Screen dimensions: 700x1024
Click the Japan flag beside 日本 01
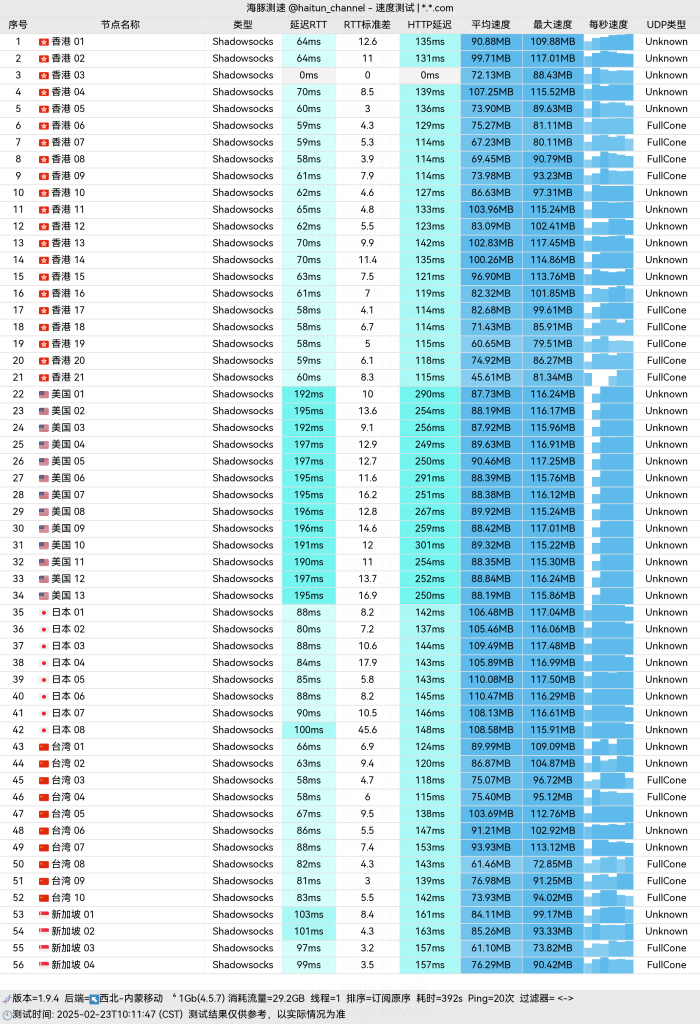(44, 613)
